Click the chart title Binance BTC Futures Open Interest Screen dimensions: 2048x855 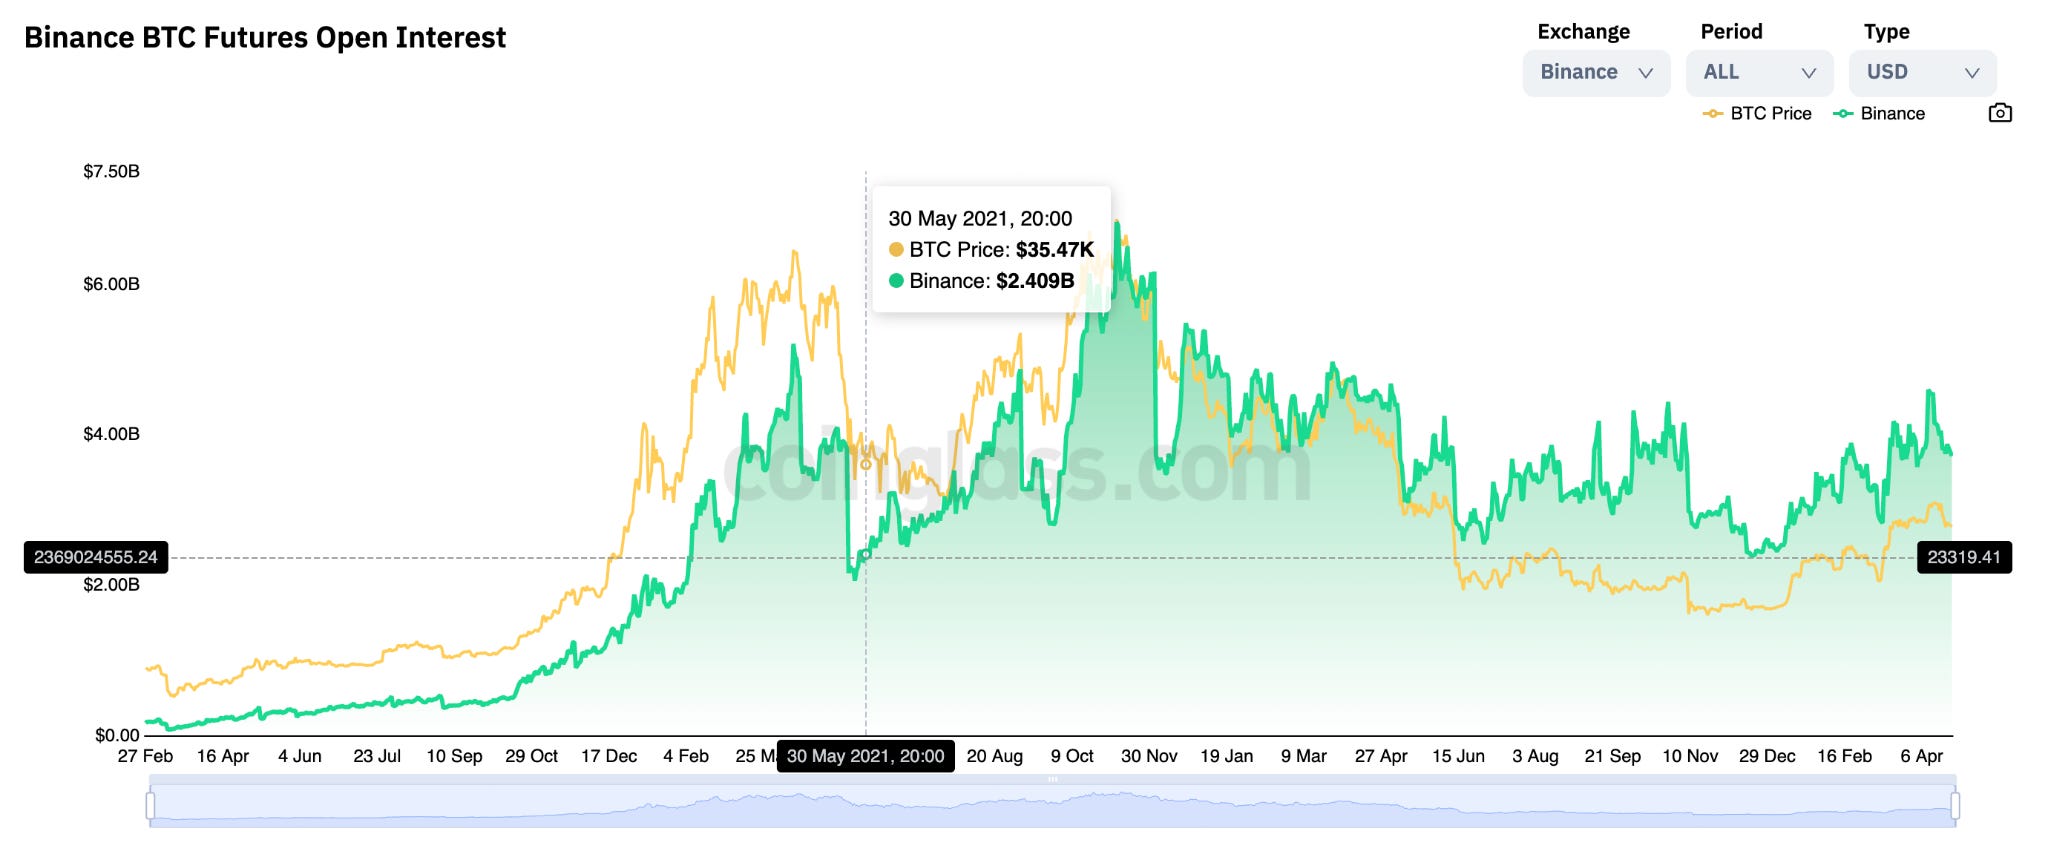coord(265,38)
